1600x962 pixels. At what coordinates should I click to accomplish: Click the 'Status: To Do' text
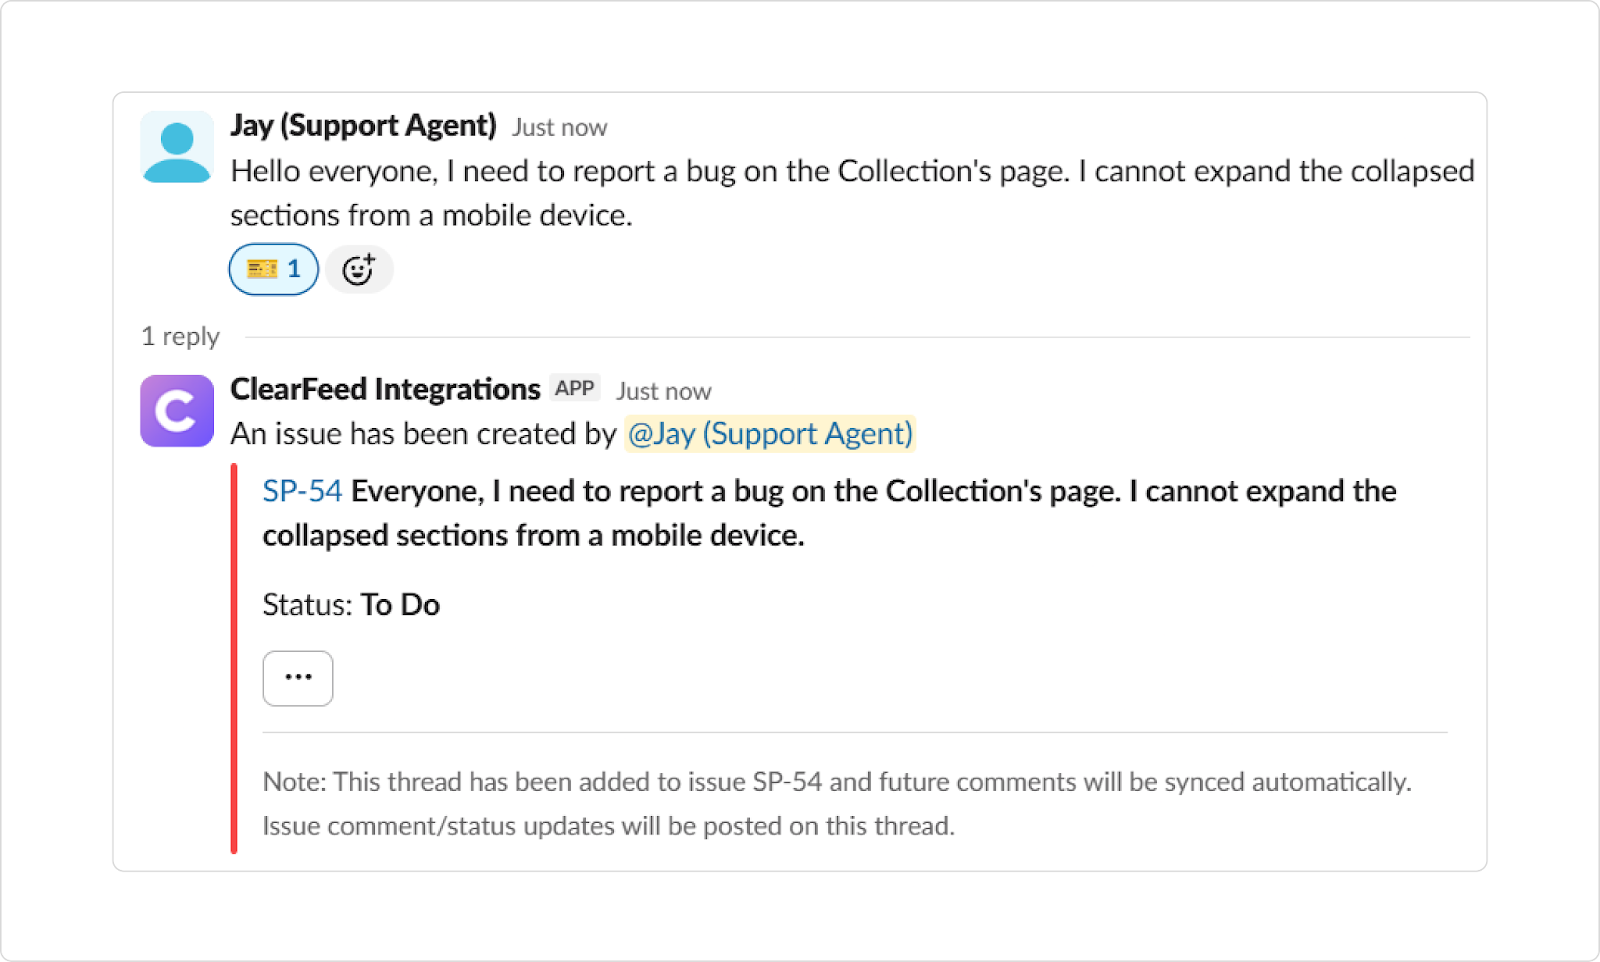click(351, 605)
